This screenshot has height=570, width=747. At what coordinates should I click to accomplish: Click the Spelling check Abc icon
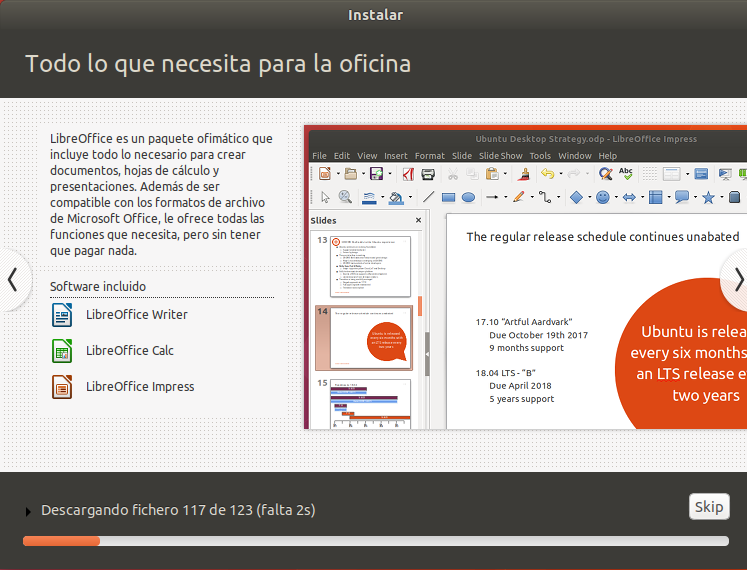(x=626, y=174)
